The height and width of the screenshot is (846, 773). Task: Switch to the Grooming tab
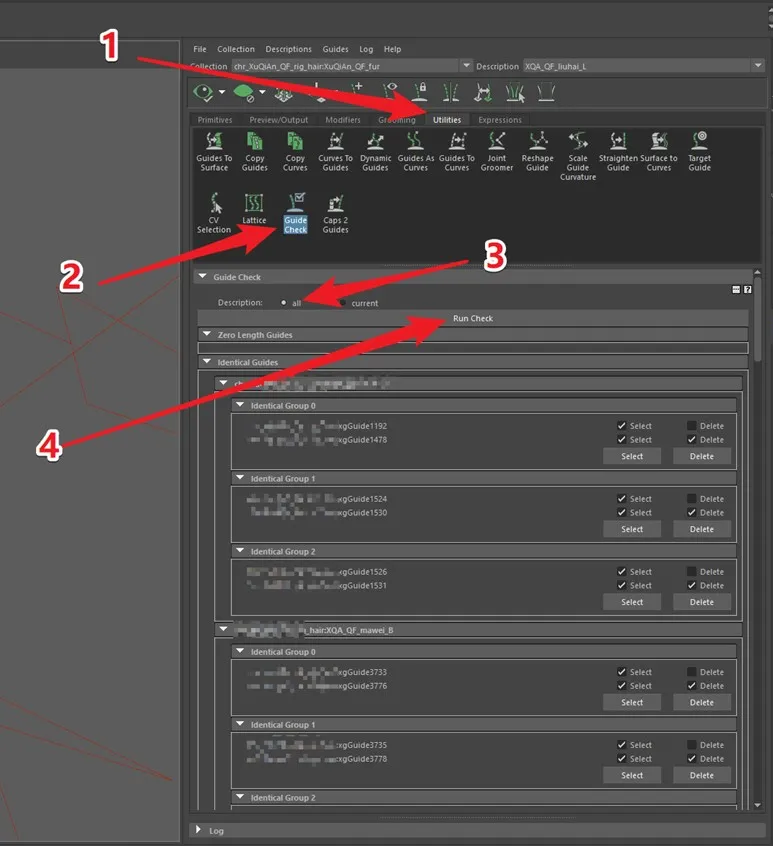396,120
